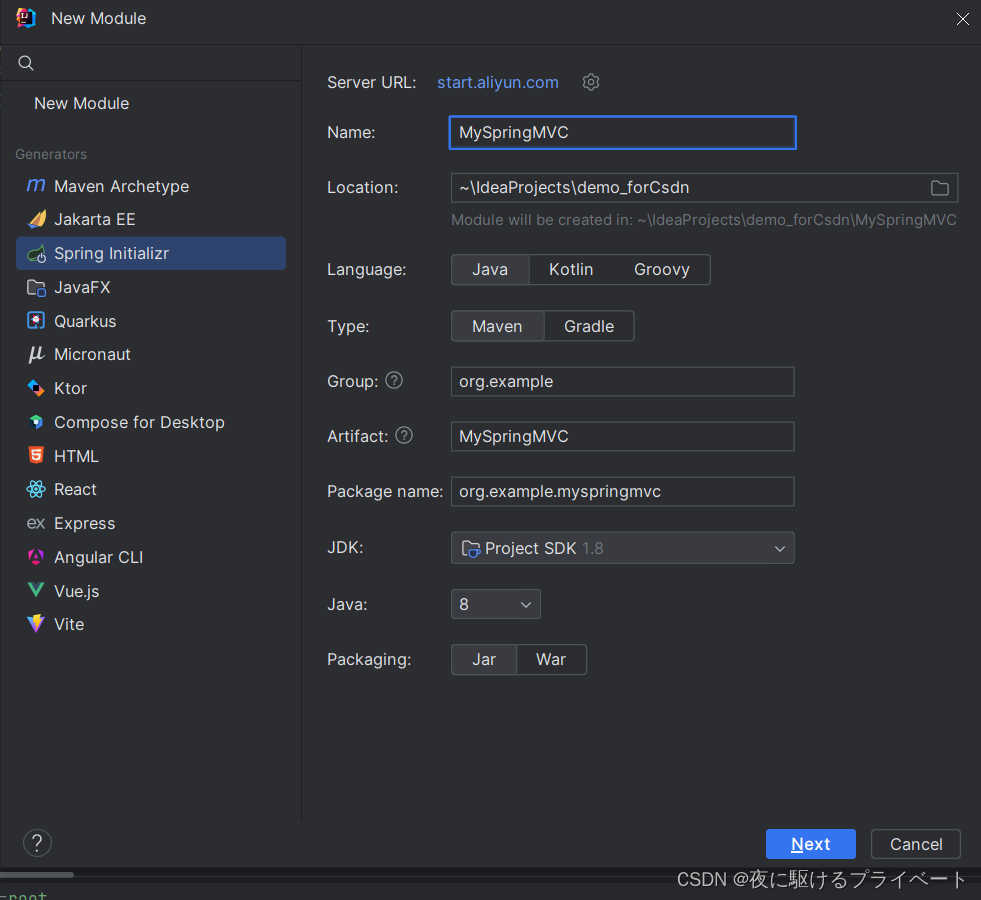981x900 pixels.
Task: Select Groovy language option
Action: [661, 270]
